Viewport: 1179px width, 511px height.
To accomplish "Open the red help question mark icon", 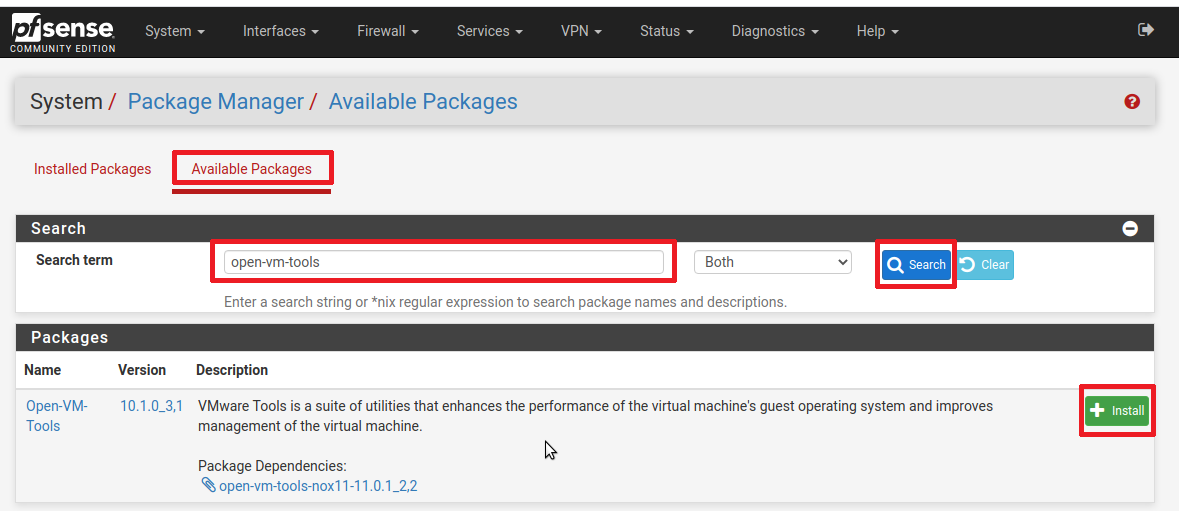I will (1132, 101).
